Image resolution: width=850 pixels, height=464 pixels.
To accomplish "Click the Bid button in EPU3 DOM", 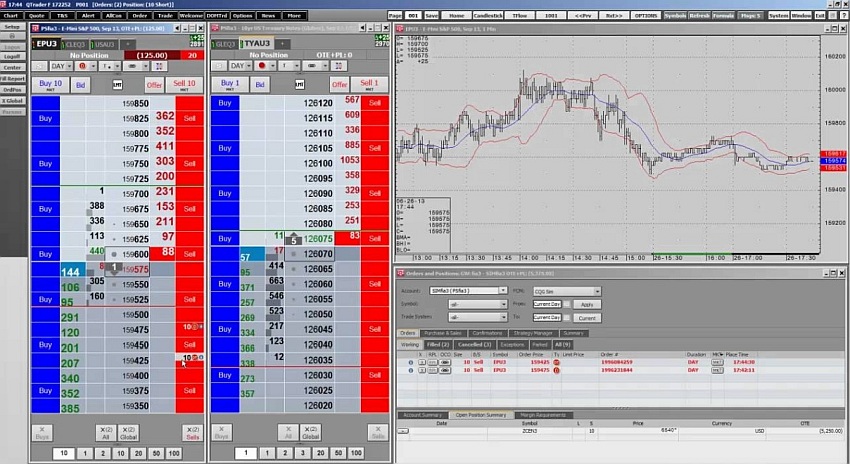I will coord(80,85).
